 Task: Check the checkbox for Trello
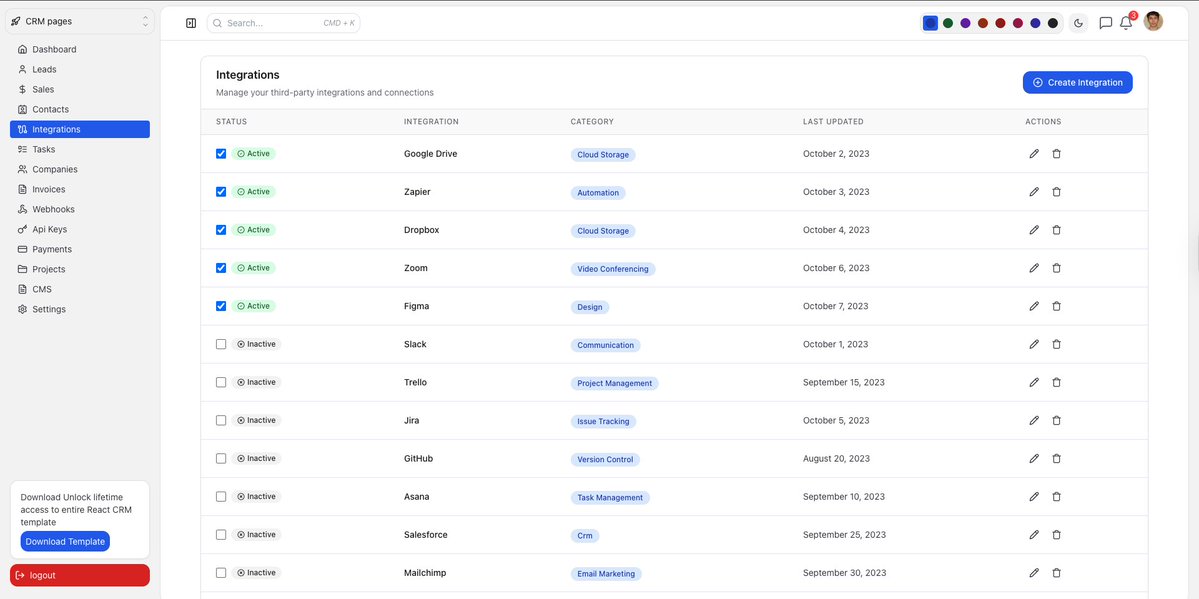221,381
